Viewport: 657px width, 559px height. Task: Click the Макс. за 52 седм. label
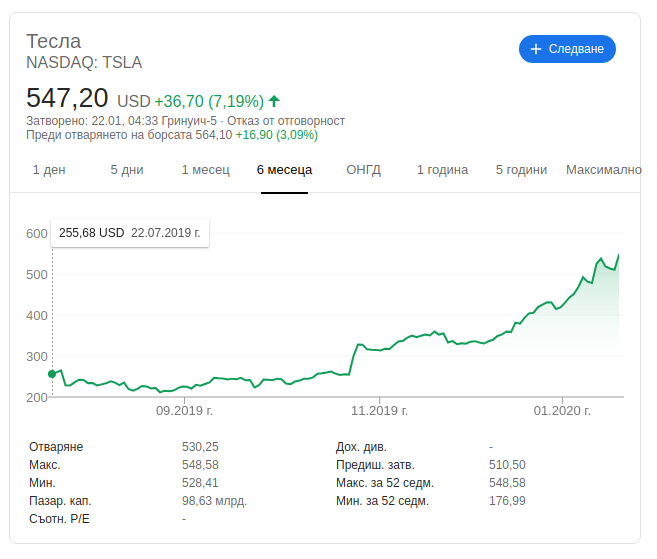(385, 483)
